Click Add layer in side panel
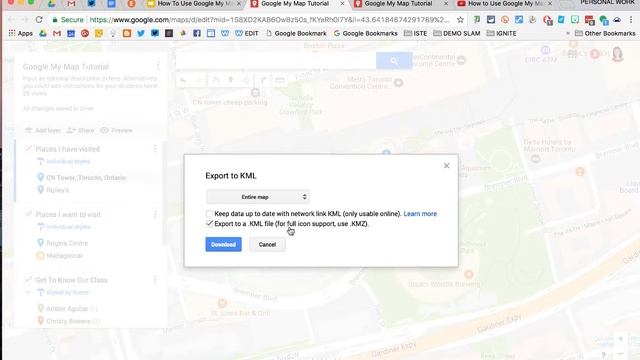640x360 pixels. coord(42,130)
